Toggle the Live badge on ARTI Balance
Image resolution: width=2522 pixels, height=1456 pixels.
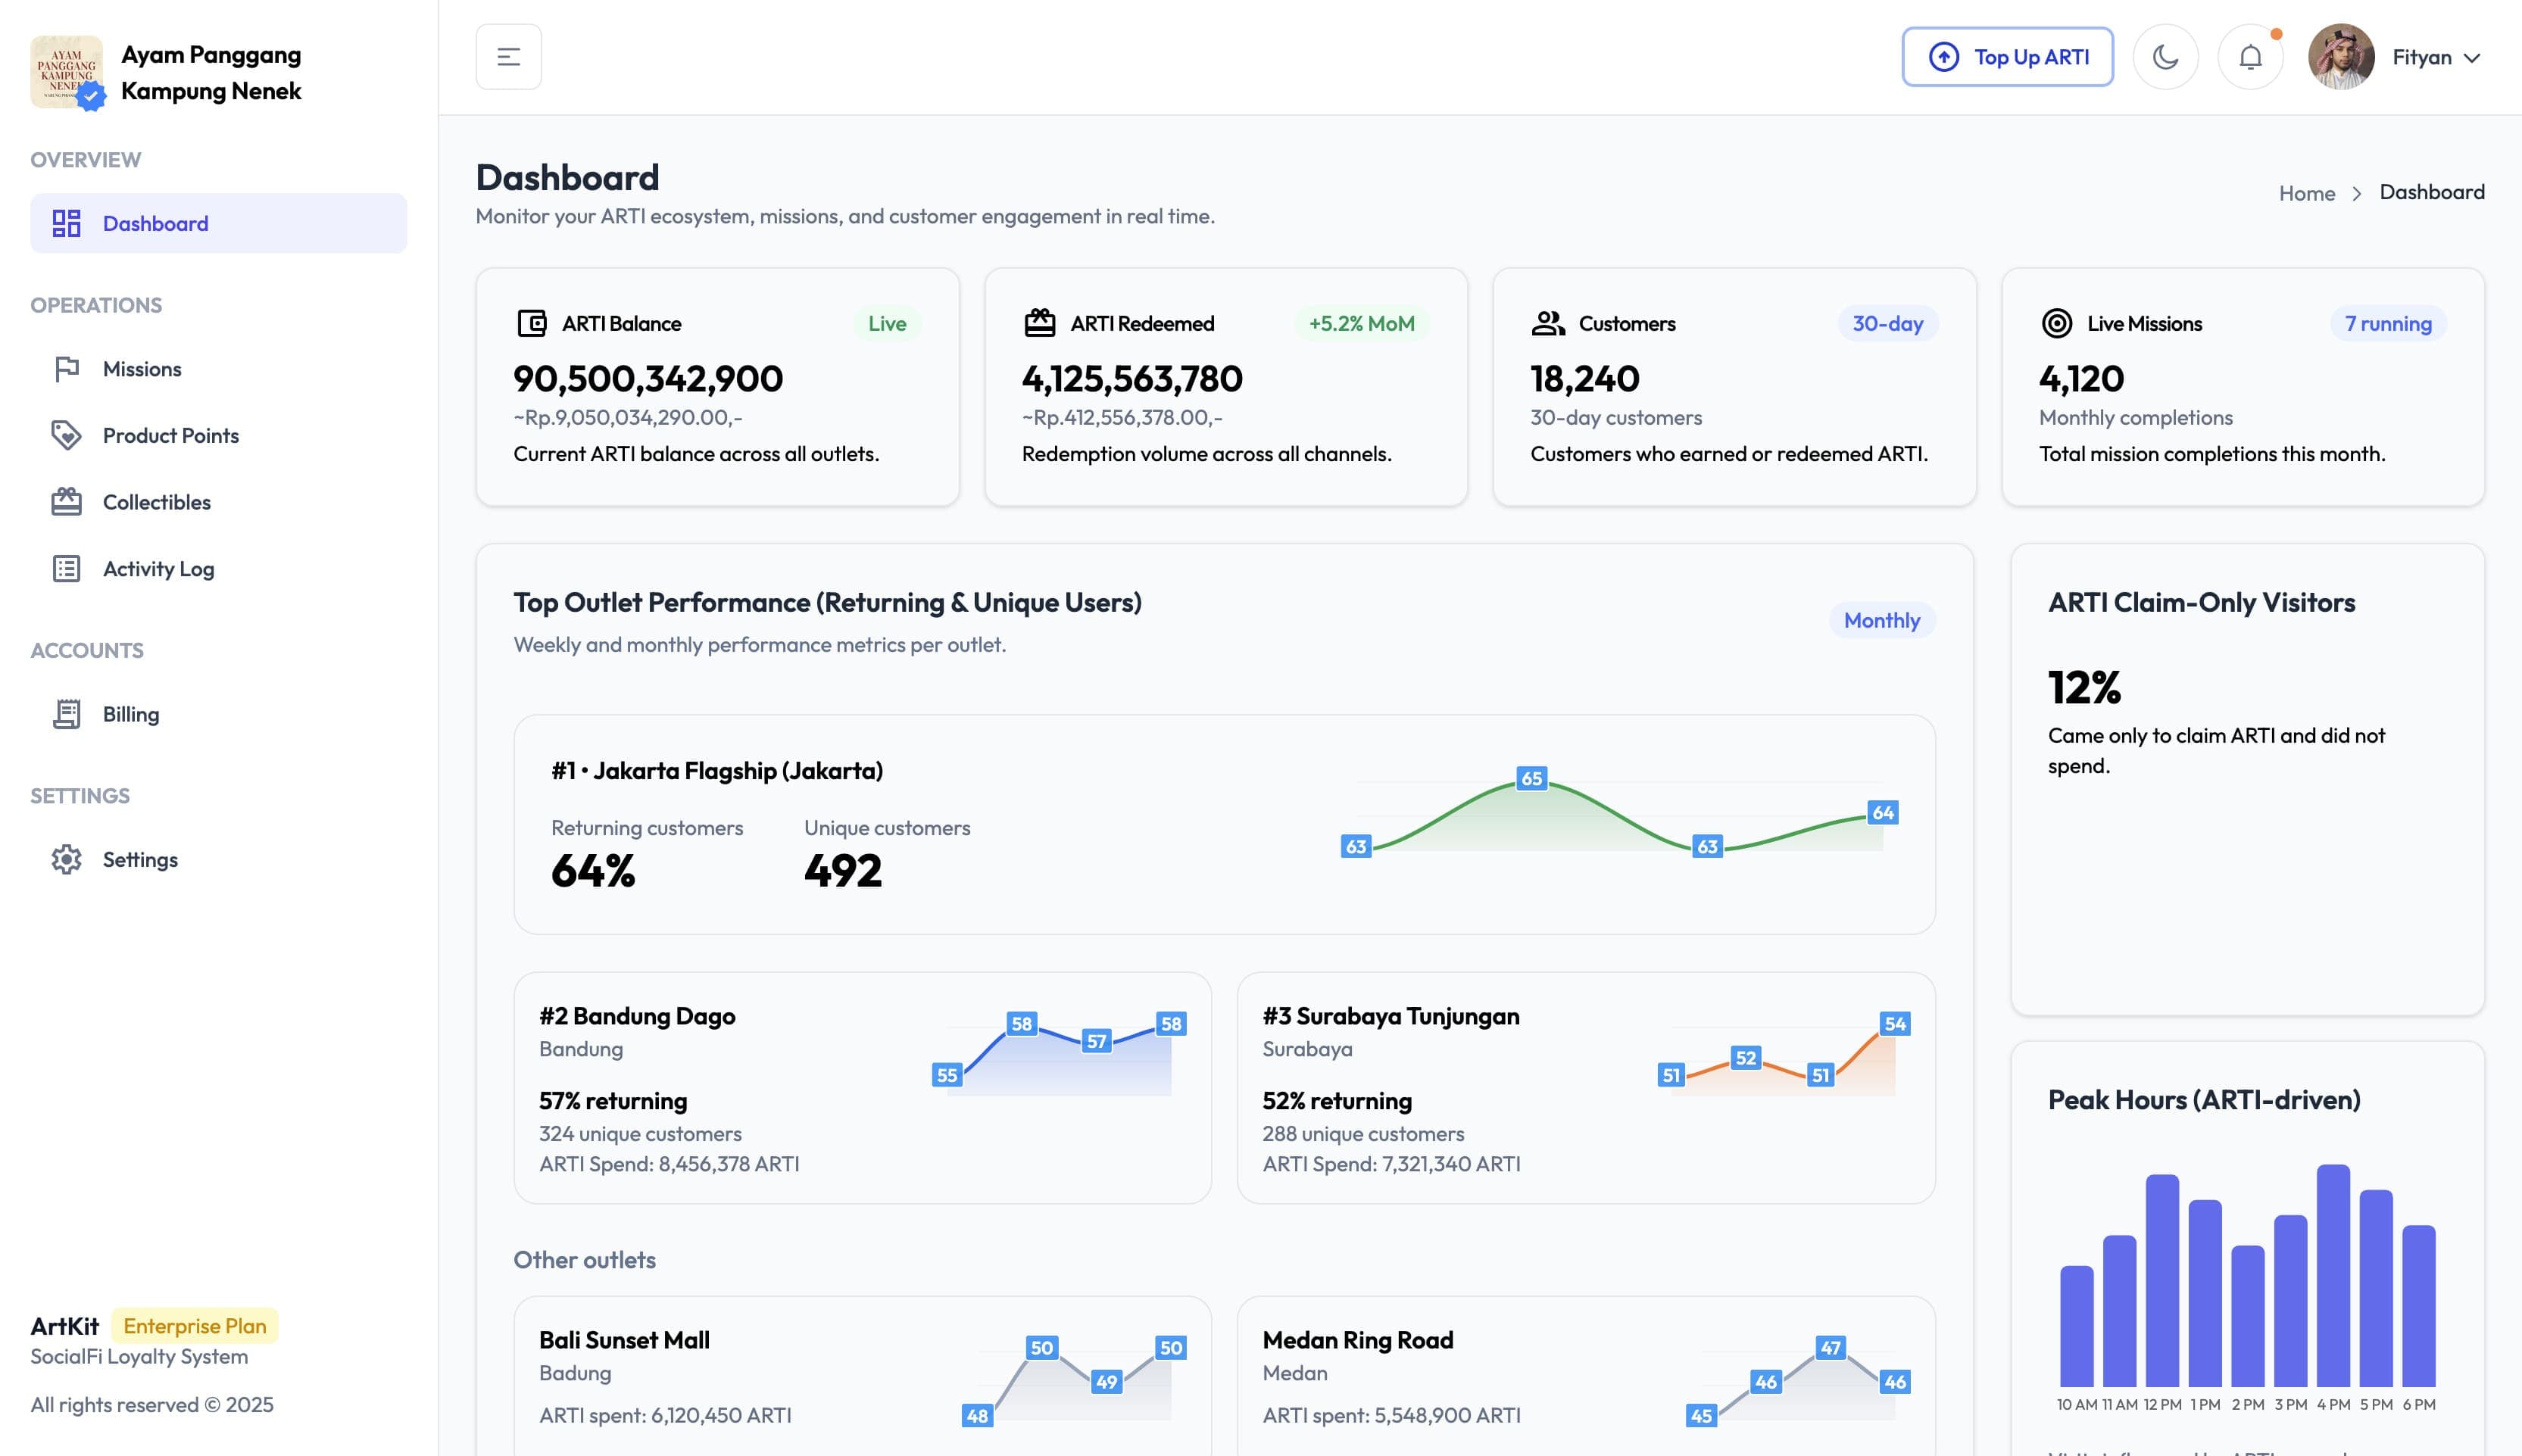coord(886,323)
